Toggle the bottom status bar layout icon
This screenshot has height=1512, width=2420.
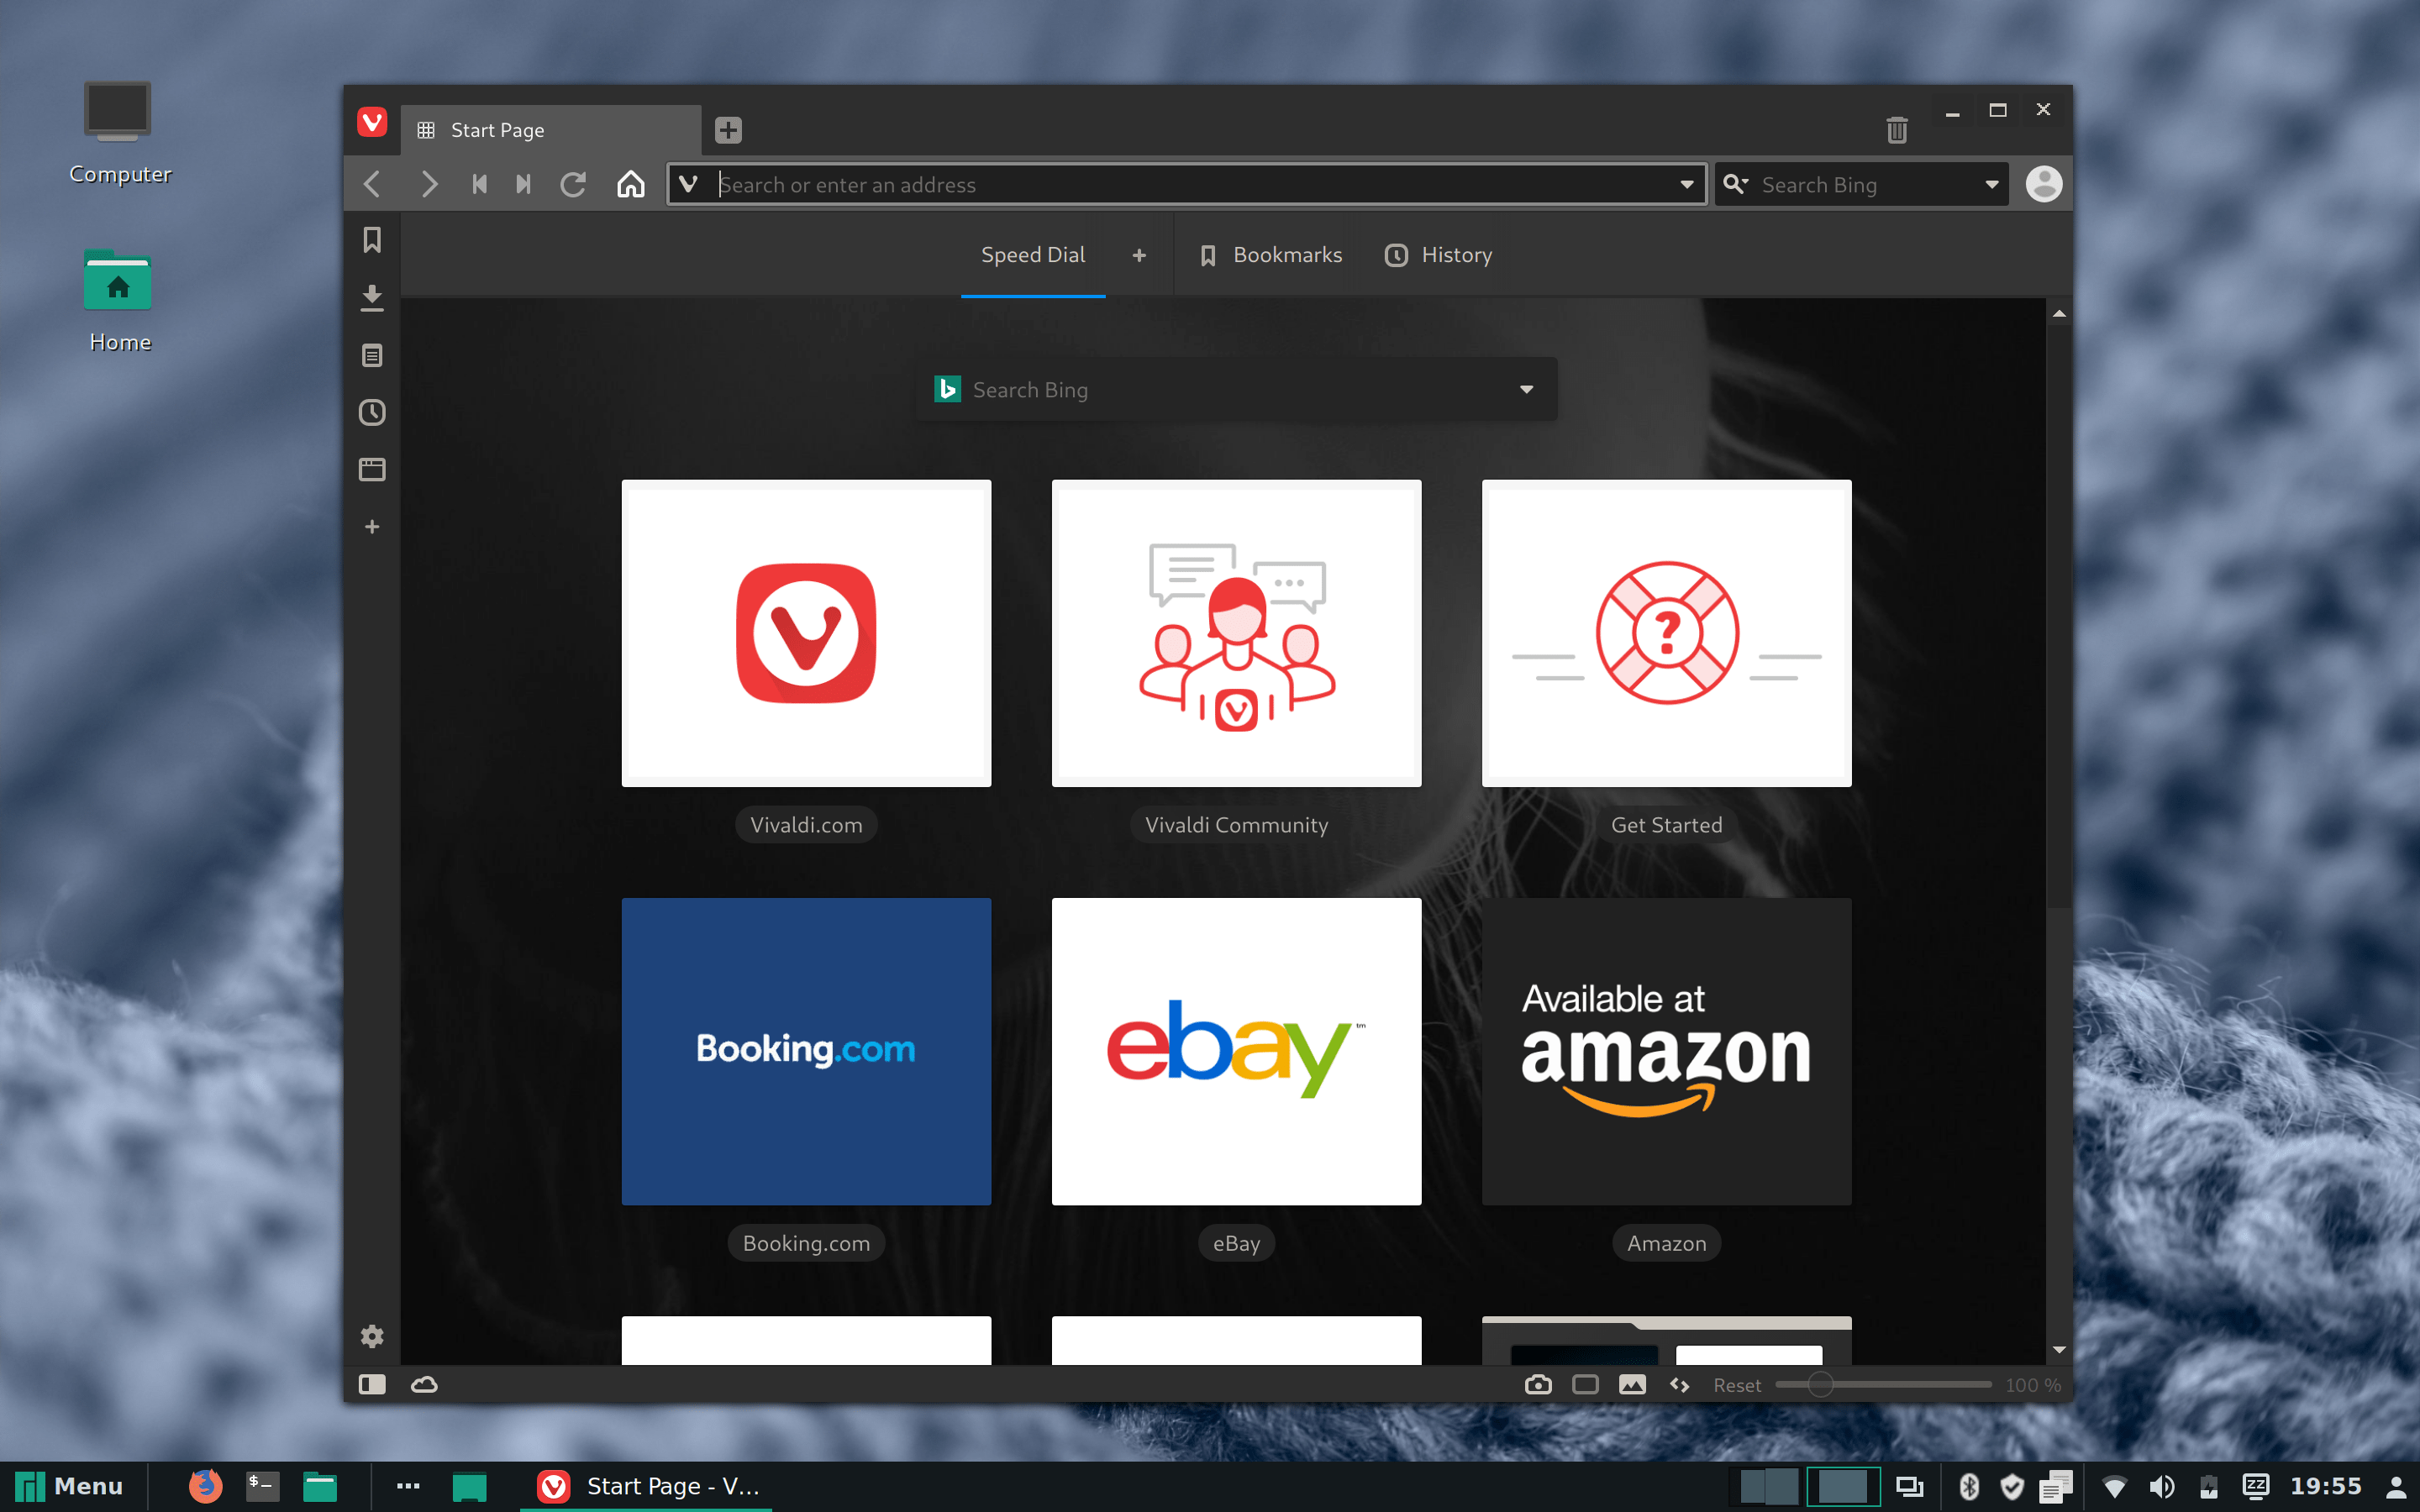tap(373, 1385)
